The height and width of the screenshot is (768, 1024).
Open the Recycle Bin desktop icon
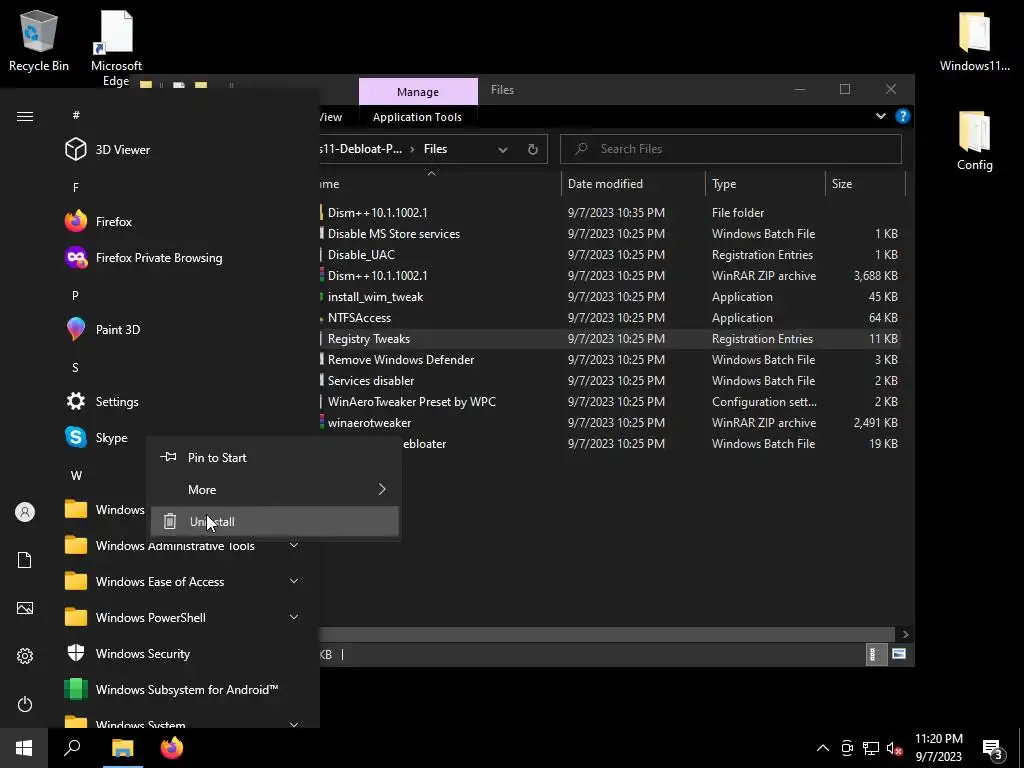tap(39, 40)
